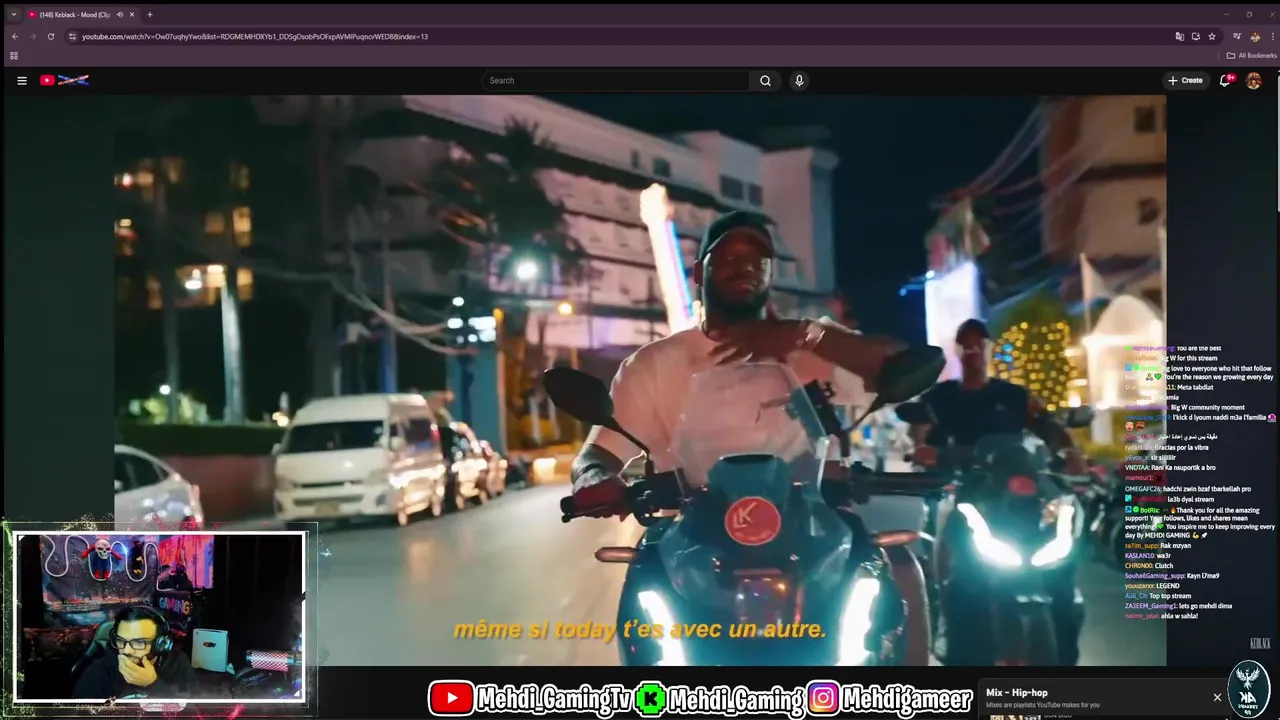Click the Create button
The width and height of the screenshot is (1280, 720).
pyautogui.click(x=1185, y=80)
